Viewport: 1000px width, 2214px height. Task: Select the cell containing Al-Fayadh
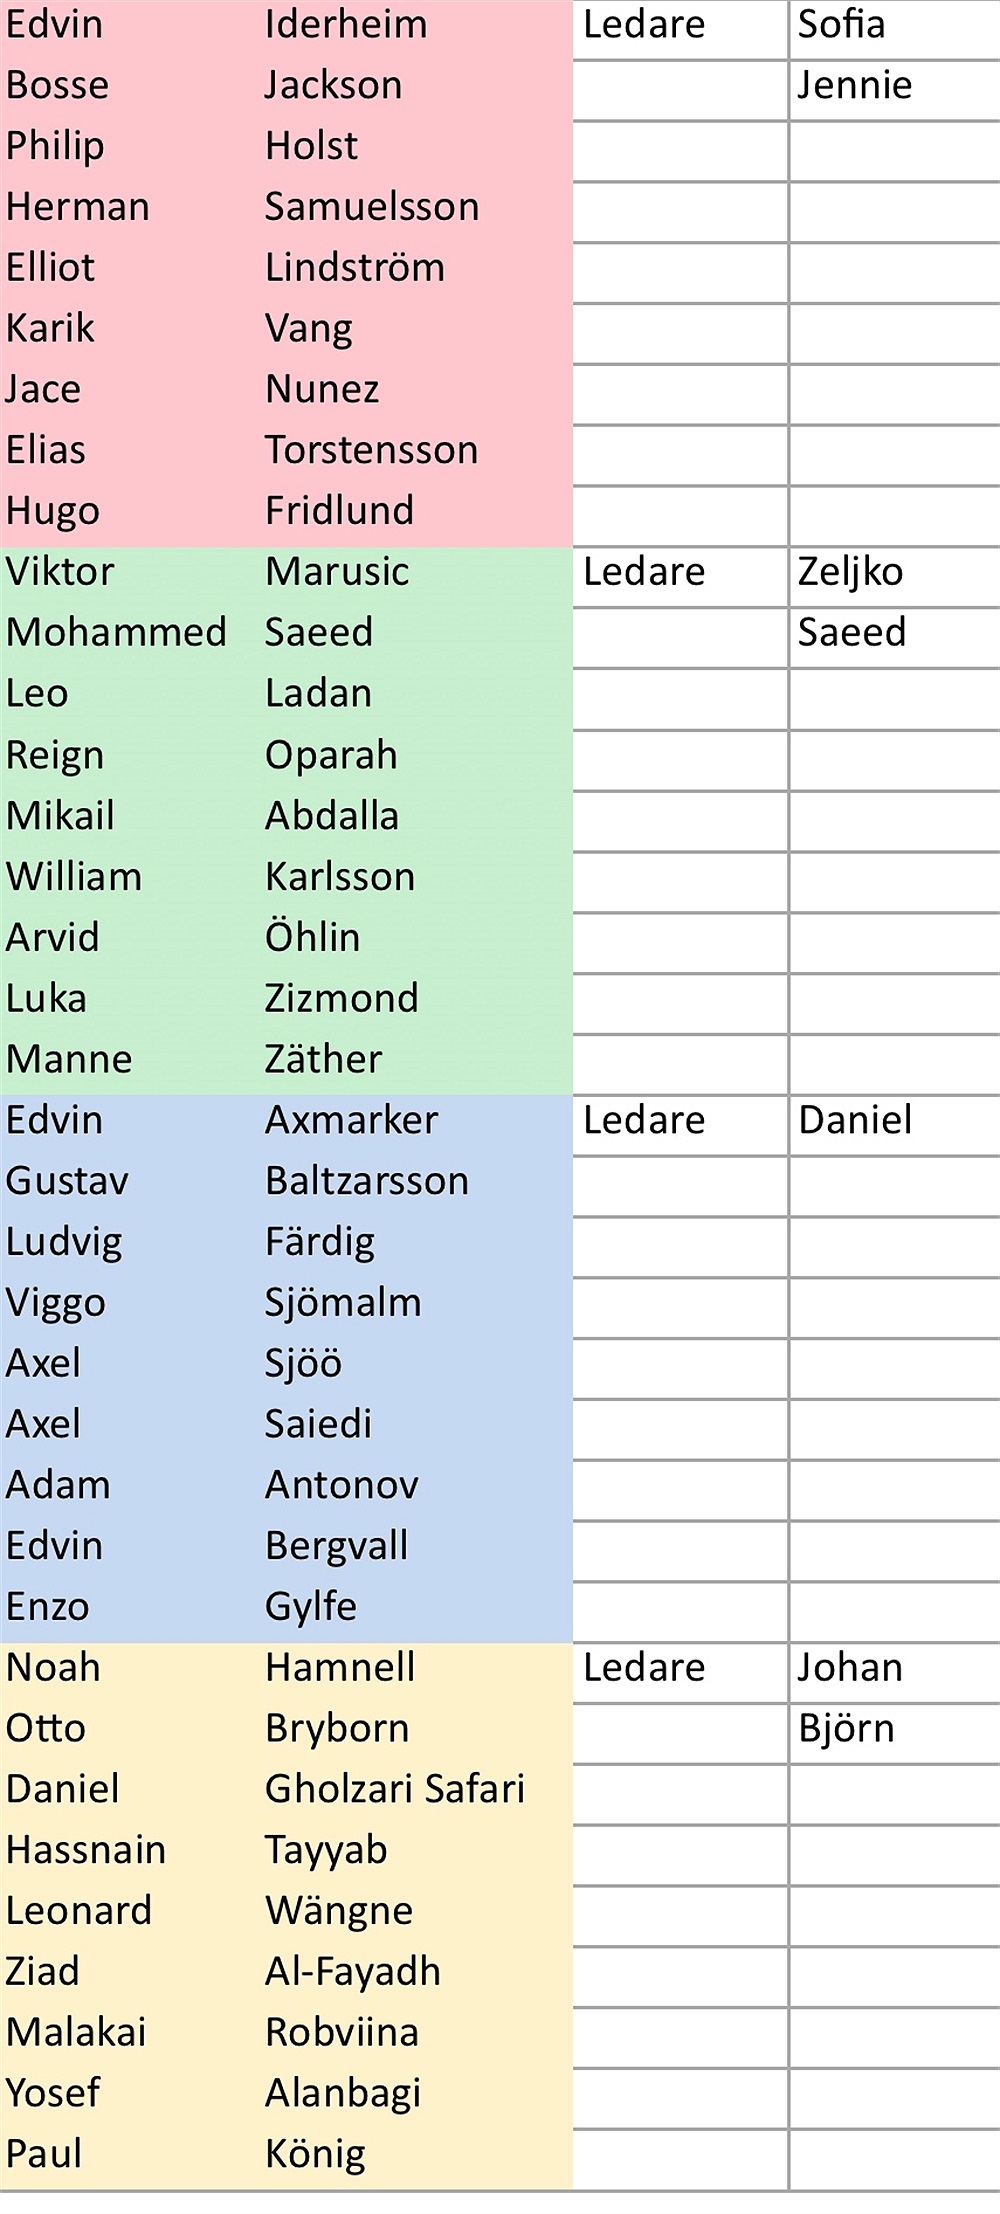point(353,1971)
